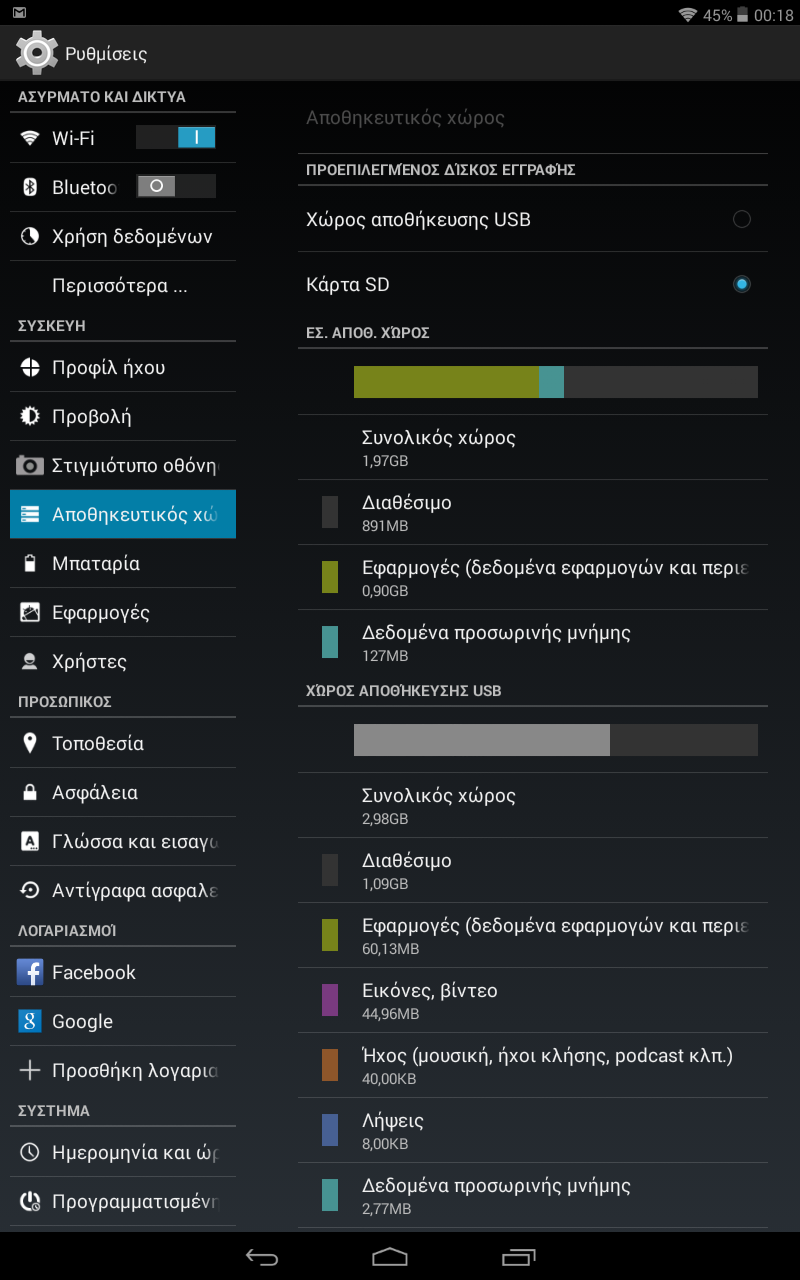
Task: Turn on the Bluetooth switch
Action: (176, 186)
